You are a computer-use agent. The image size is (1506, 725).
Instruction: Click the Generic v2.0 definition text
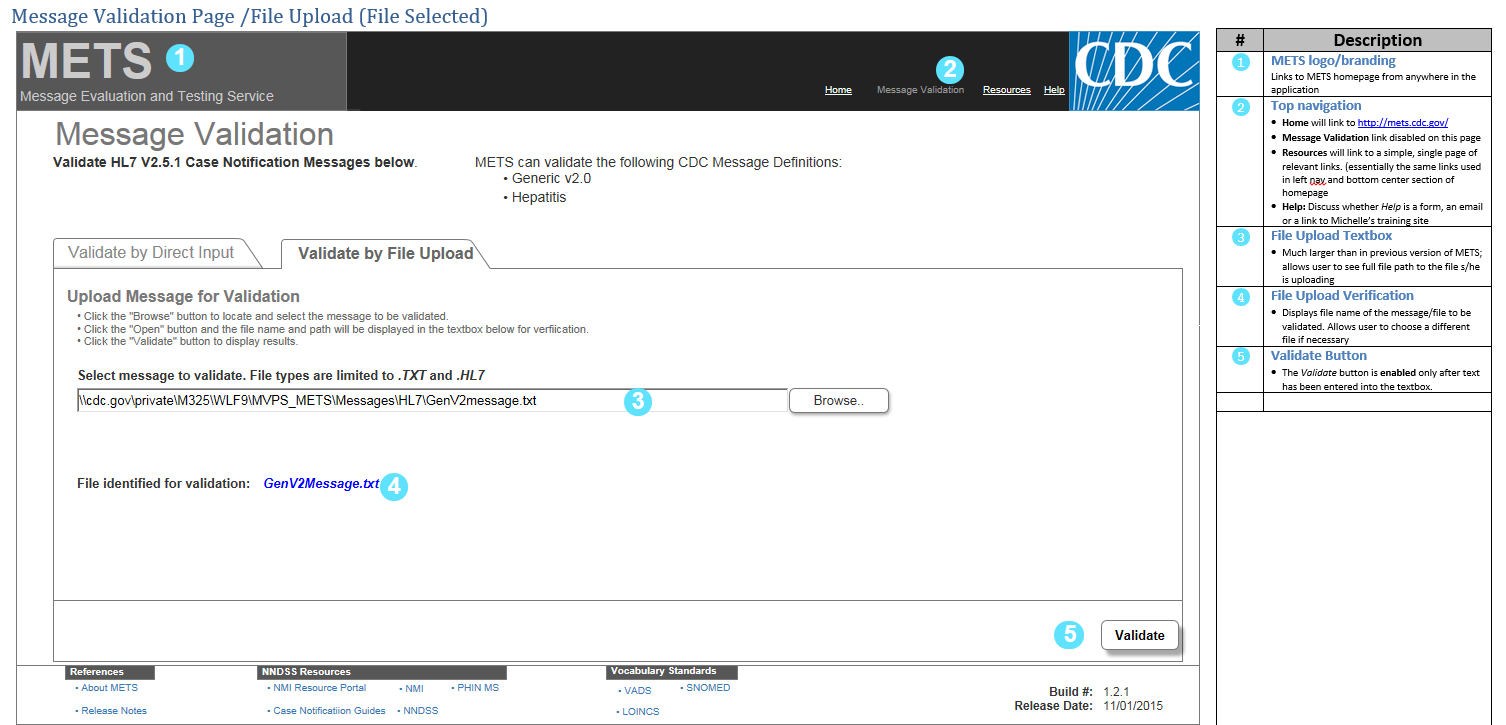[551, 179]
